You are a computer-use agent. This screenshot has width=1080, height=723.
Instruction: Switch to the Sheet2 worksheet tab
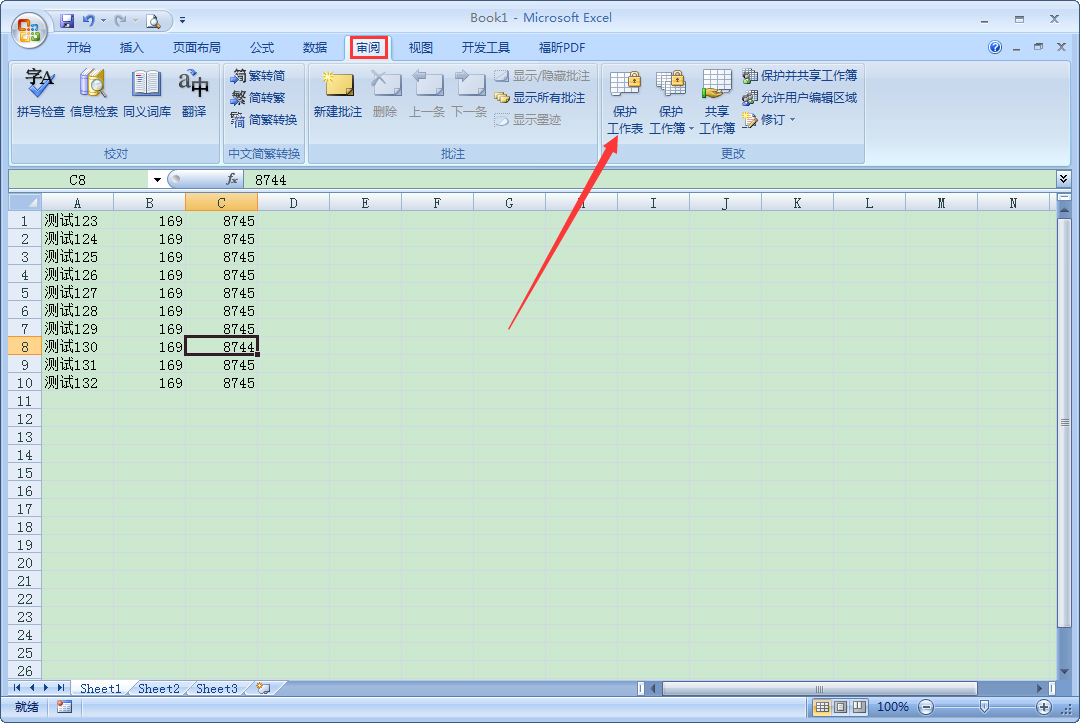158,688
